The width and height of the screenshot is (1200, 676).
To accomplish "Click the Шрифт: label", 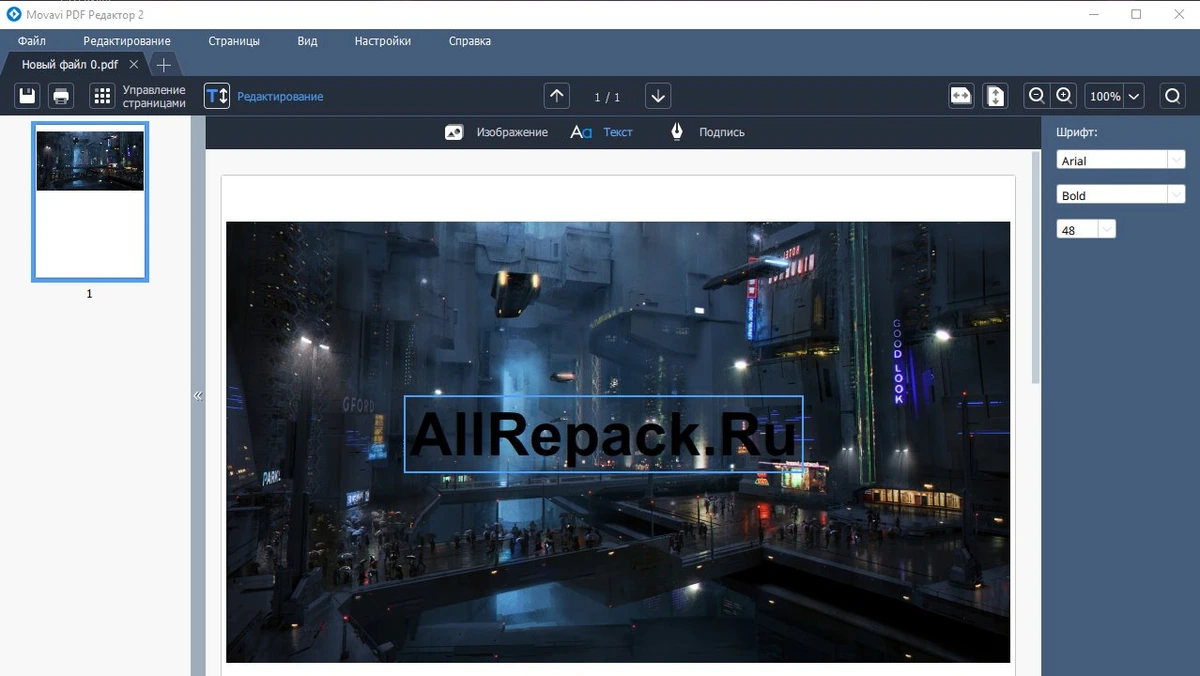I will (x=1077, y=132).
